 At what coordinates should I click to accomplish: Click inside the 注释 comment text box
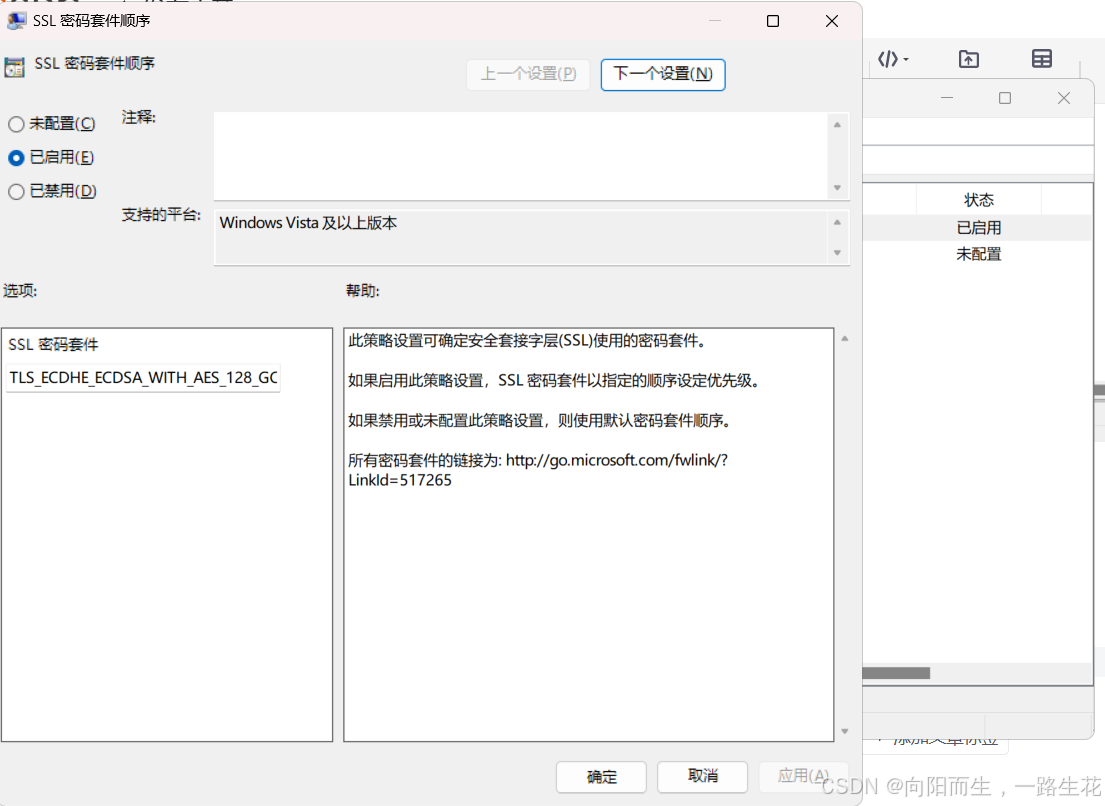(x=521, y=156)
